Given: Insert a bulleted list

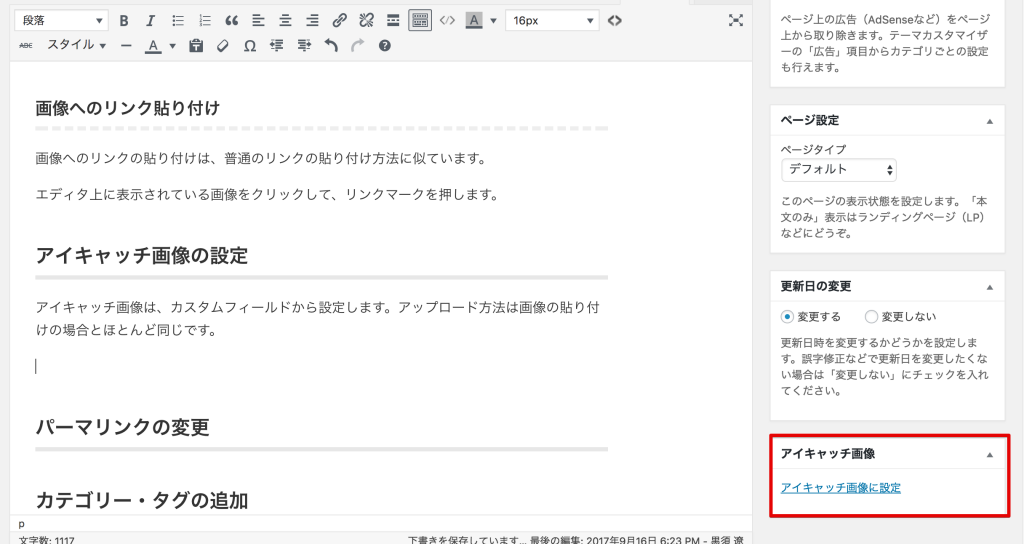Looking at the screenshot, I should click(x=178, y=21).
